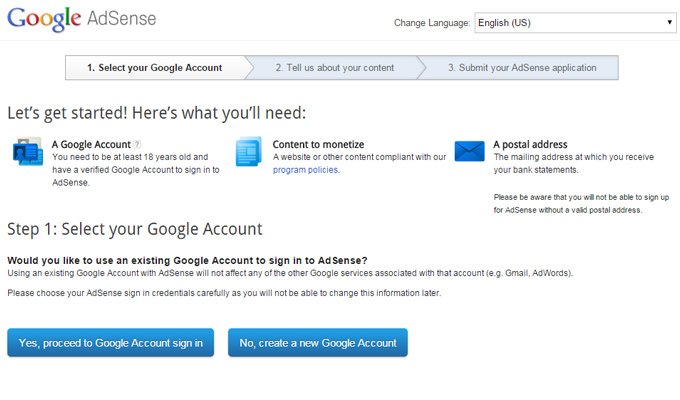The image size is (680, 400).
Task: Click Yes, proceed to Google Account sign in
Action: click(x=111, y=343)
